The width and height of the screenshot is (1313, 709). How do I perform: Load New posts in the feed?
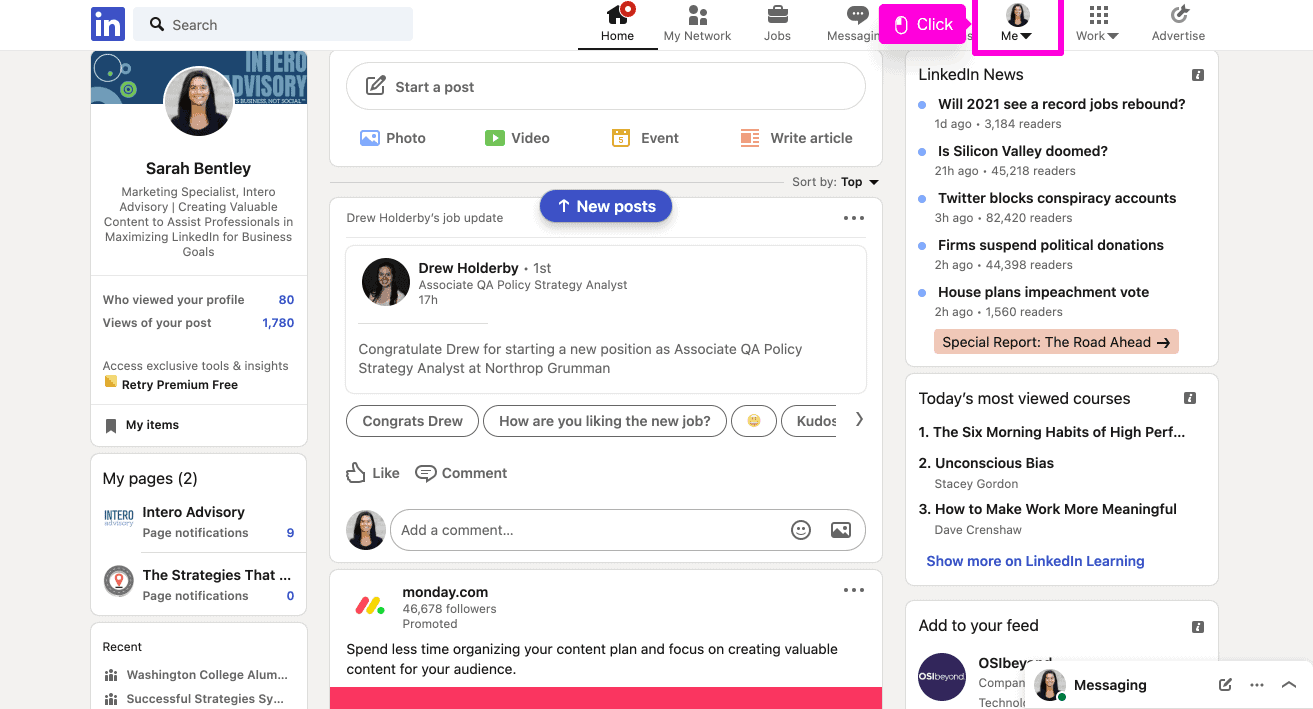click(606, 206)
